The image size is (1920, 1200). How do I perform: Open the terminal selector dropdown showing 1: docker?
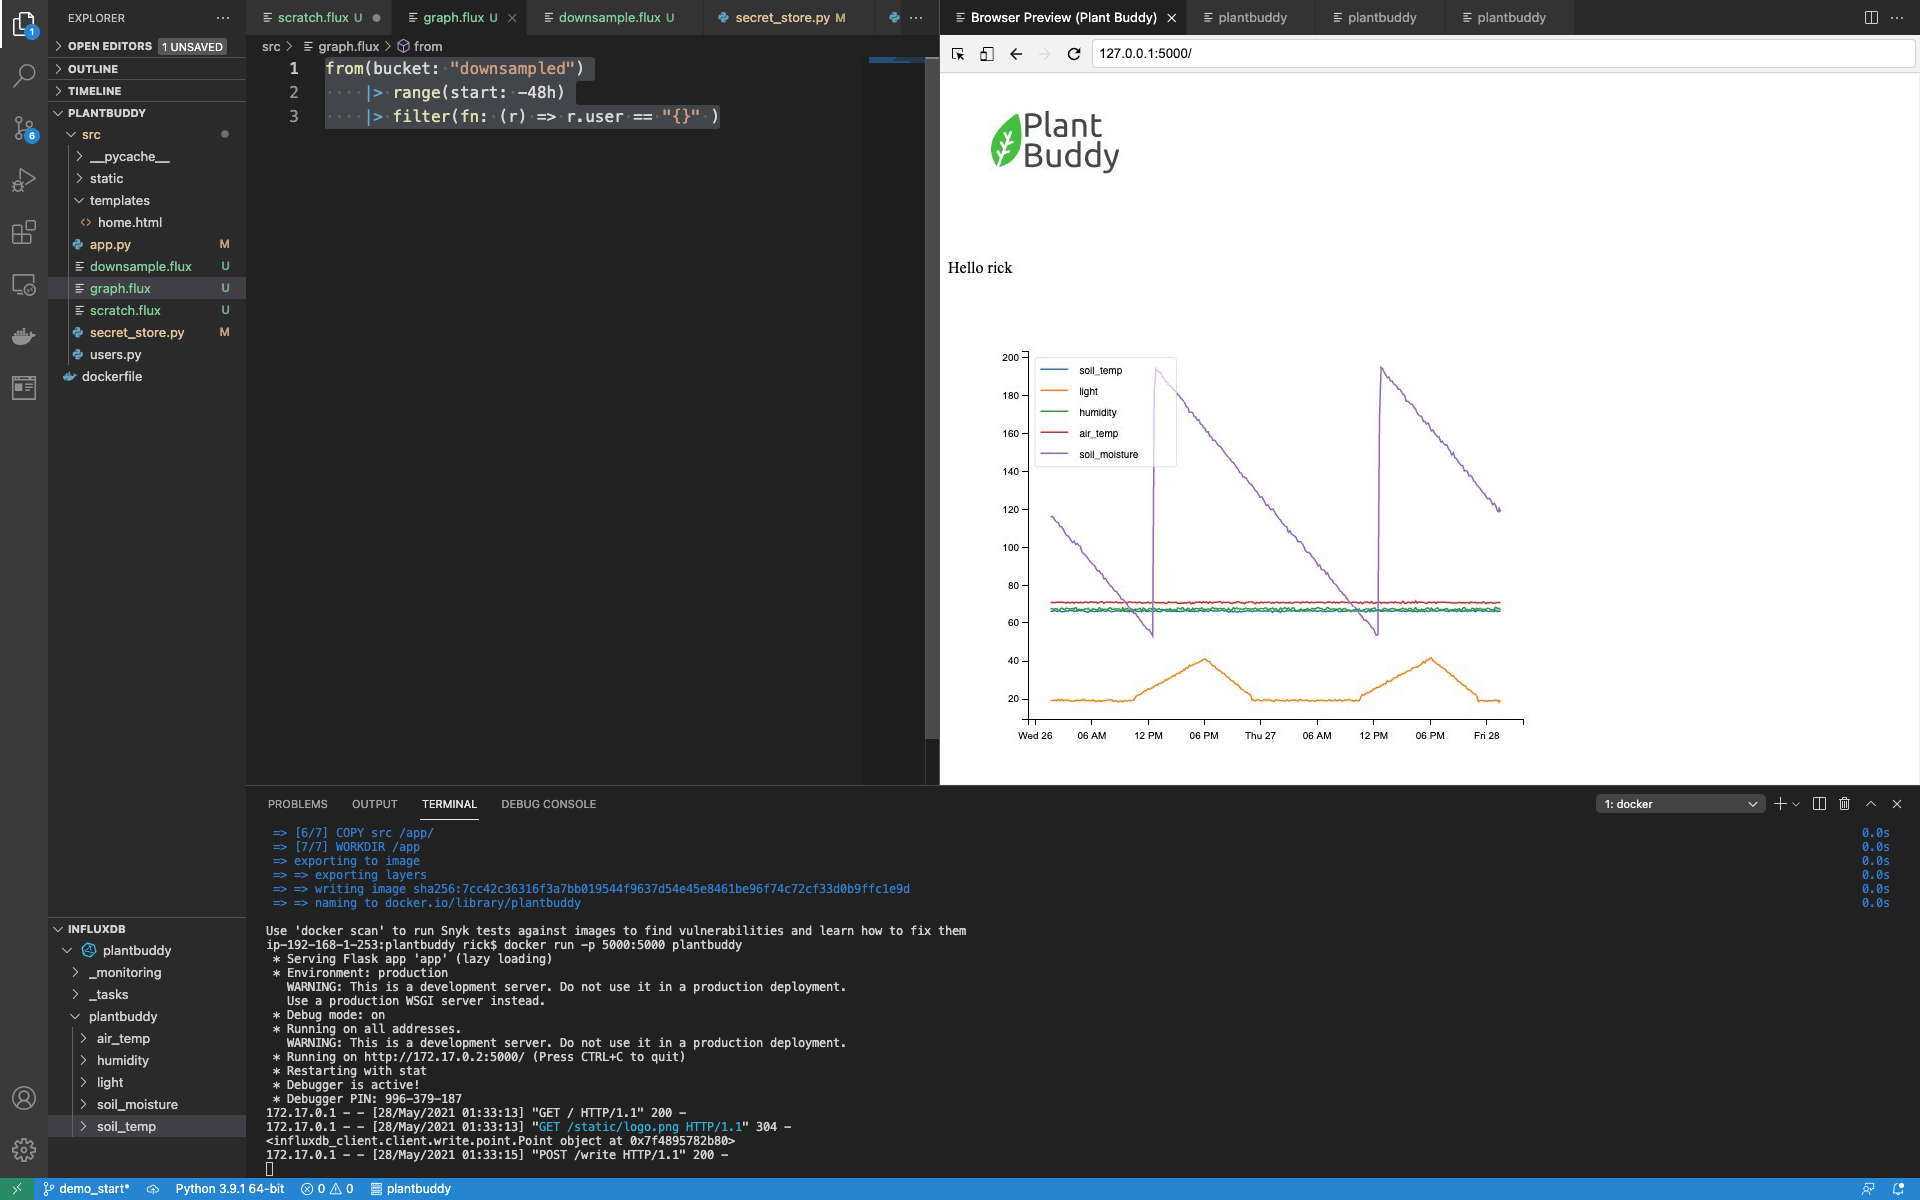pyautogui.click(x=1680, y=804)
